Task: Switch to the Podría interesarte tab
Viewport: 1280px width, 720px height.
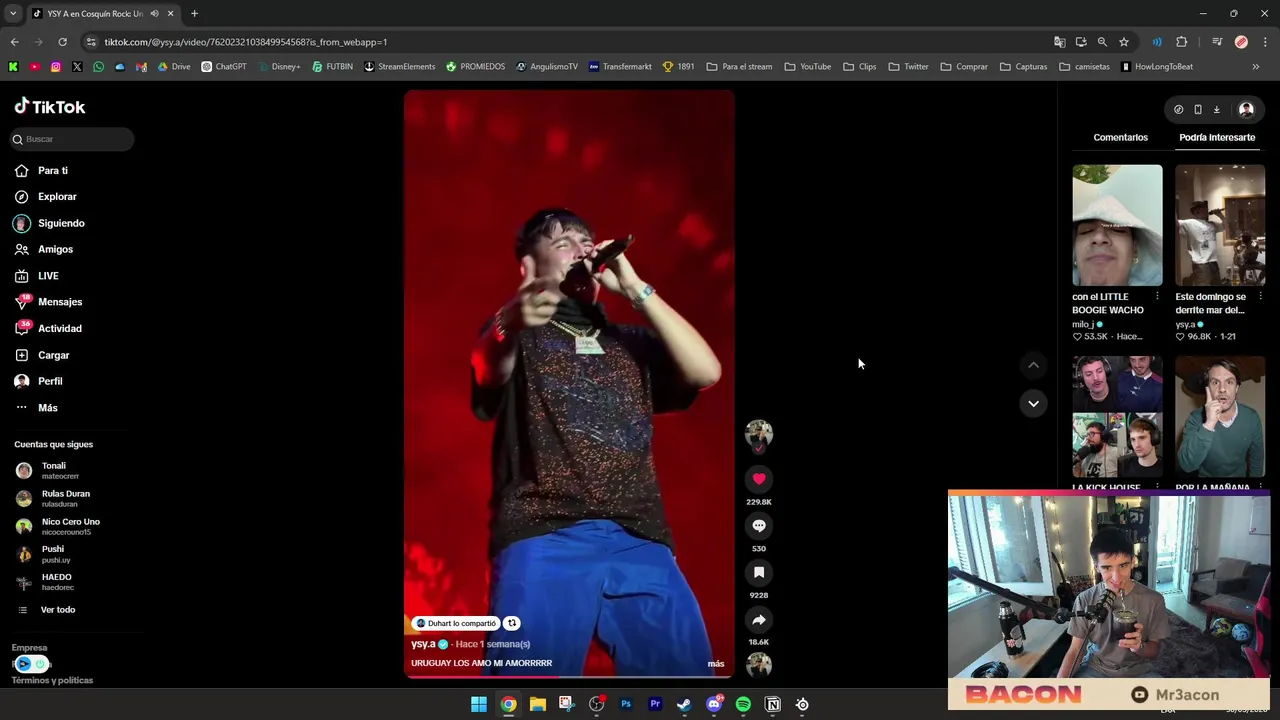Action: click(x=1217, y=137)
